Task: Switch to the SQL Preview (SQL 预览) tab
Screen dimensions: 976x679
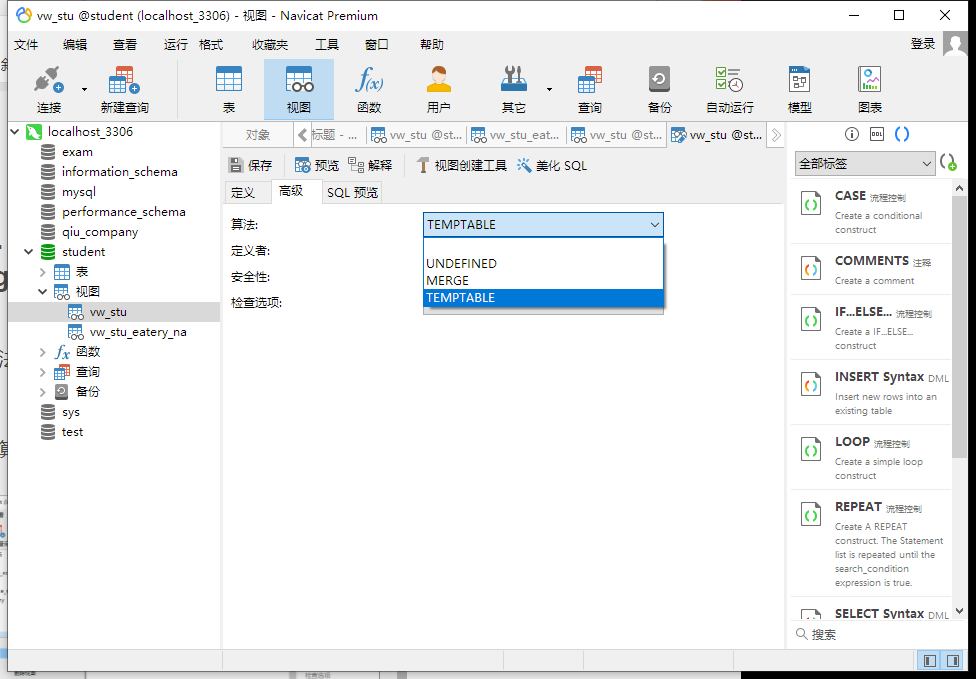Action: (x=352, y=192)
